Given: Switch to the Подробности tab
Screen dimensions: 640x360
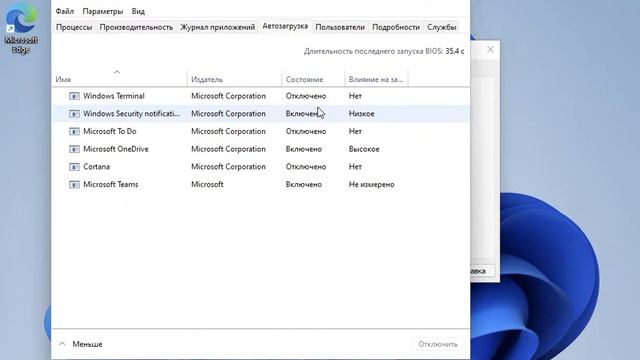Looking at the screenshot, I should pyautogui.click(x=396, y=27).
